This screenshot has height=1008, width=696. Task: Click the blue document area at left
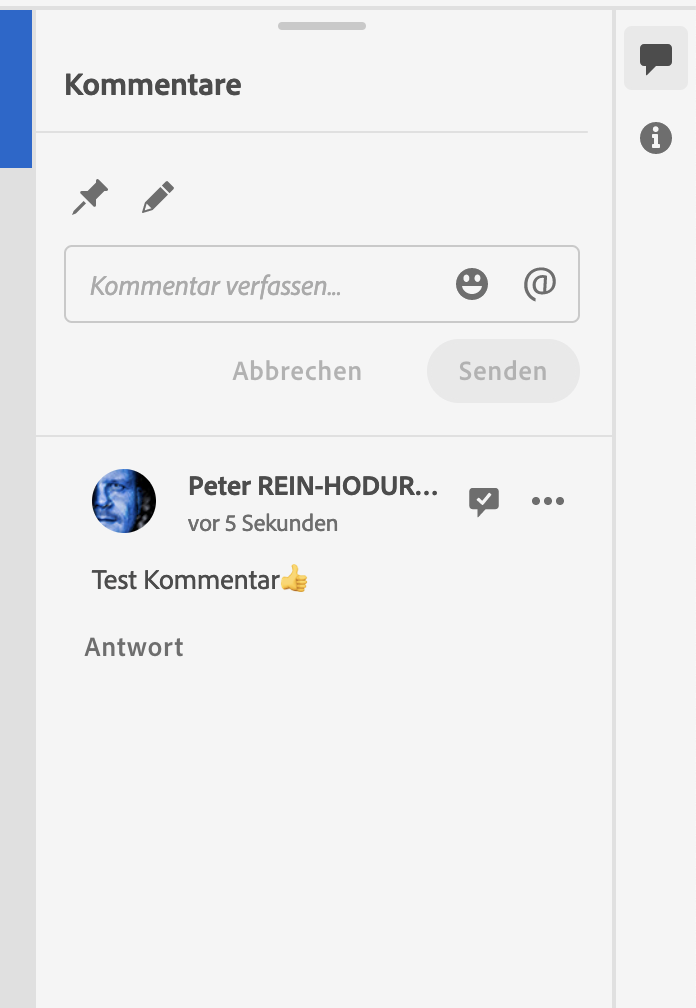click(x=16, y=89)
